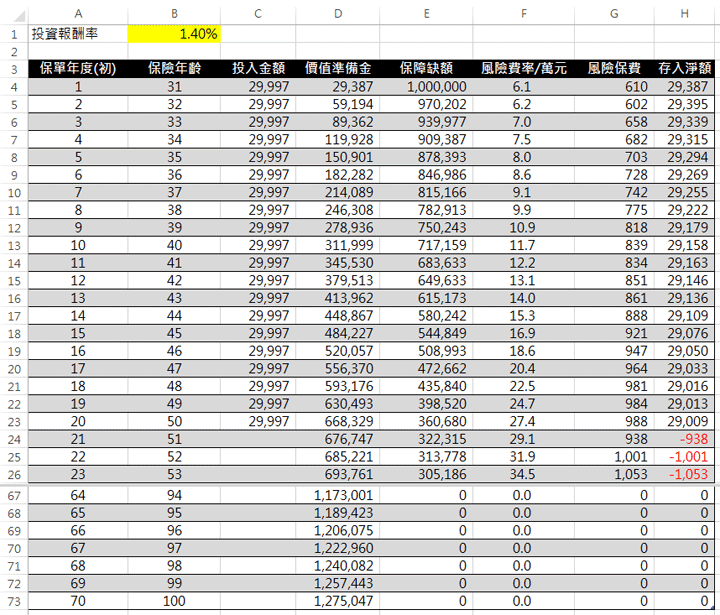
Task: Select the 182,282 cell
Action: tap(338, 175)
